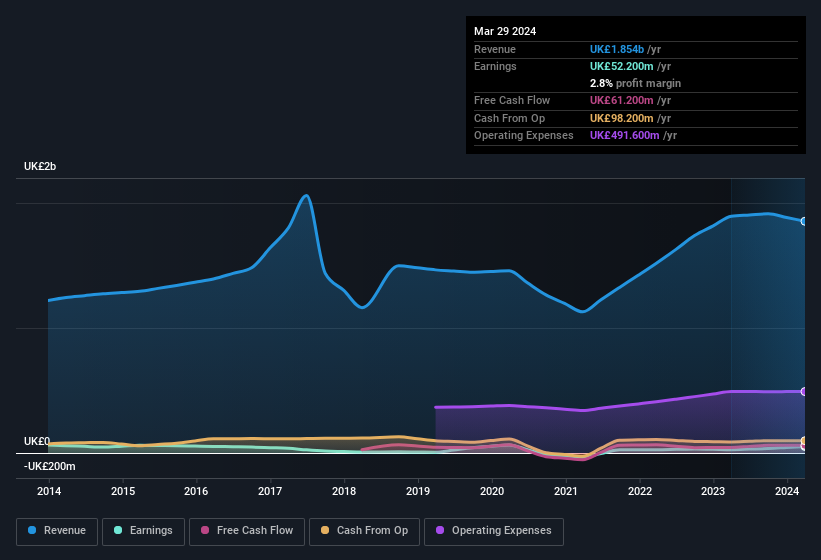
Task: Click the Revenue endpoint marker on chart
Action: pos(803,221)
